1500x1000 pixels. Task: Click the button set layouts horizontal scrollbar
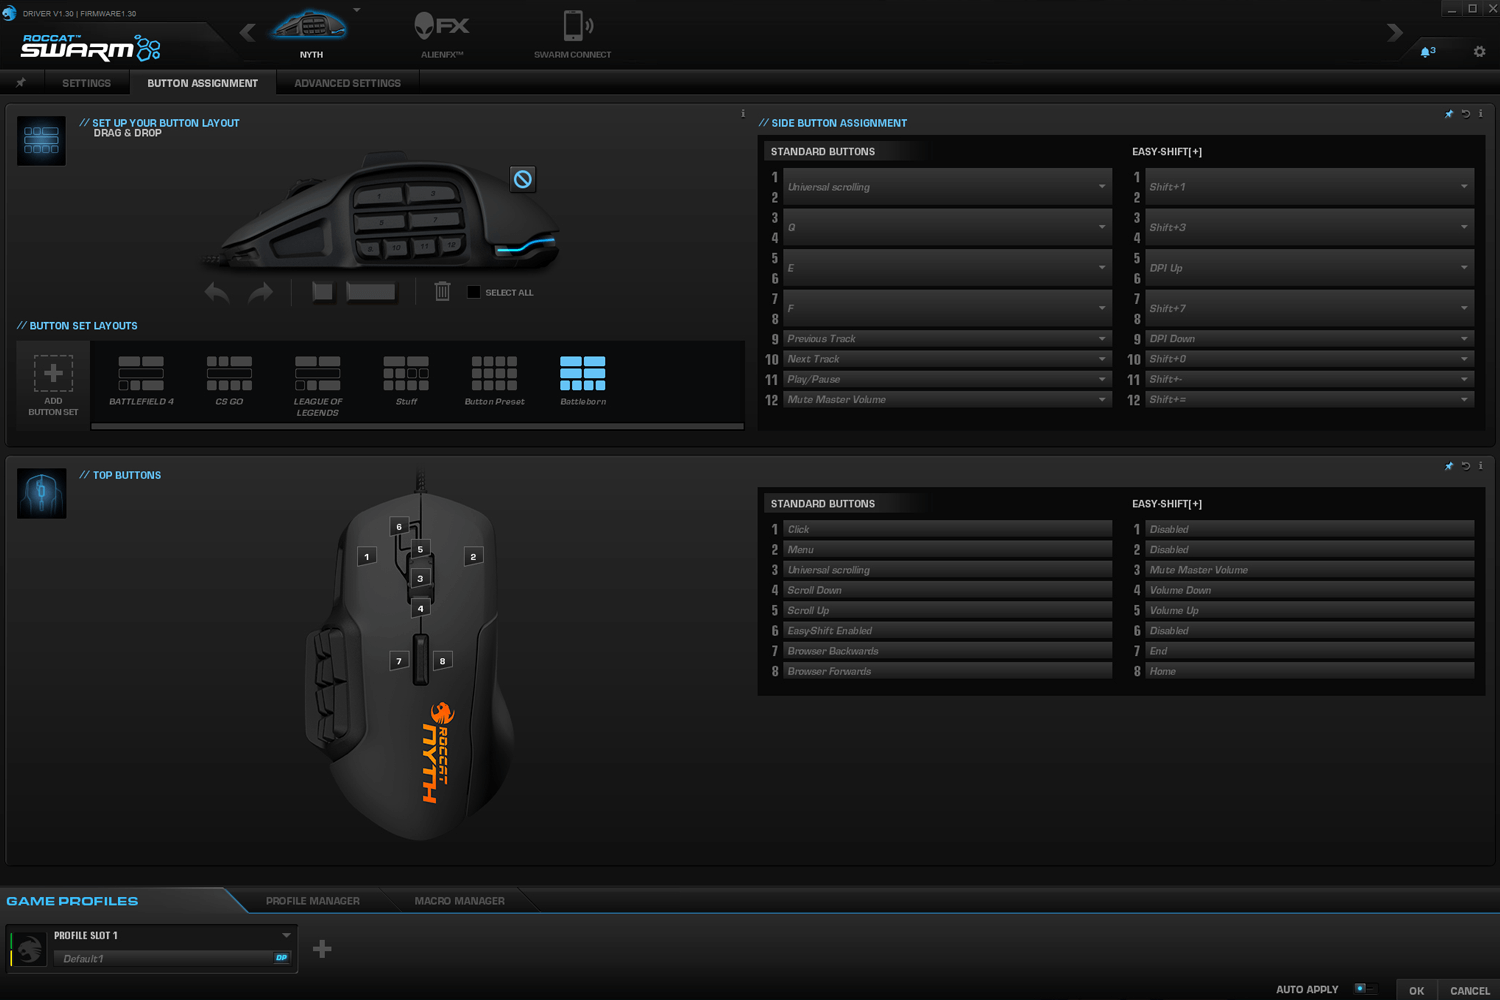click(x=417, y=426)
